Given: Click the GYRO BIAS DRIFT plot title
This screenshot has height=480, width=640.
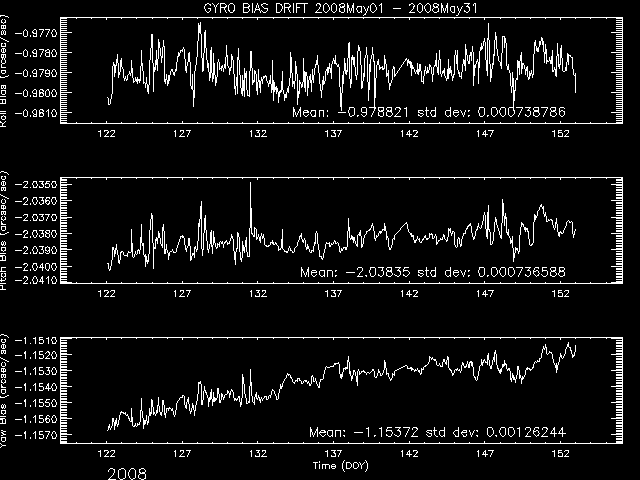Looking at the screenshot, I should [319, 7].
